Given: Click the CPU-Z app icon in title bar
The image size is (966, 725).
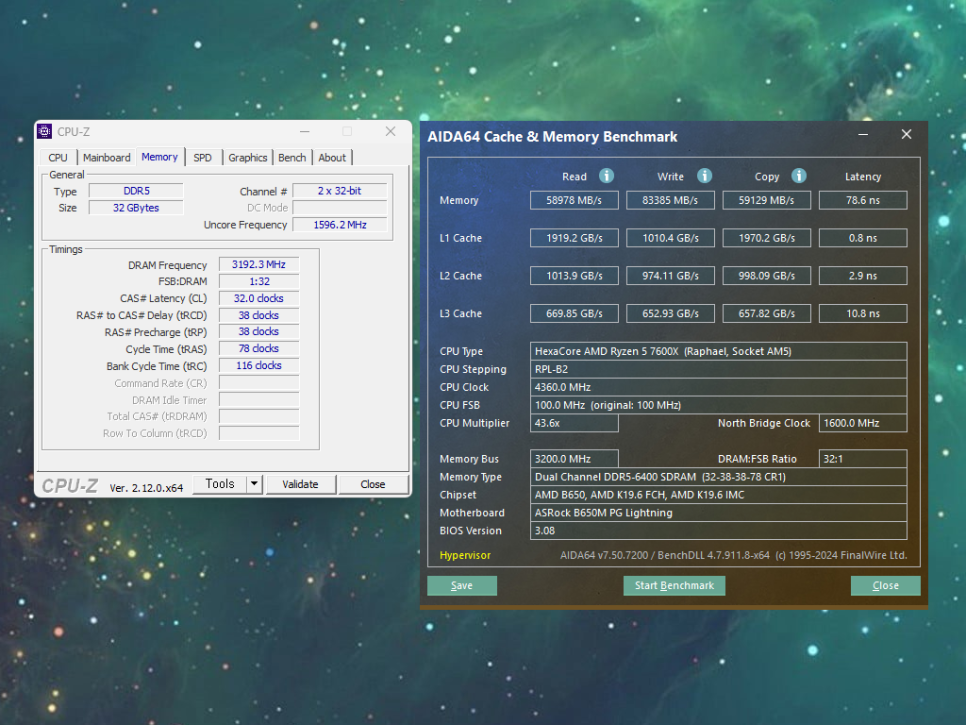Looking at the screenshot, I should click(44, 131).
